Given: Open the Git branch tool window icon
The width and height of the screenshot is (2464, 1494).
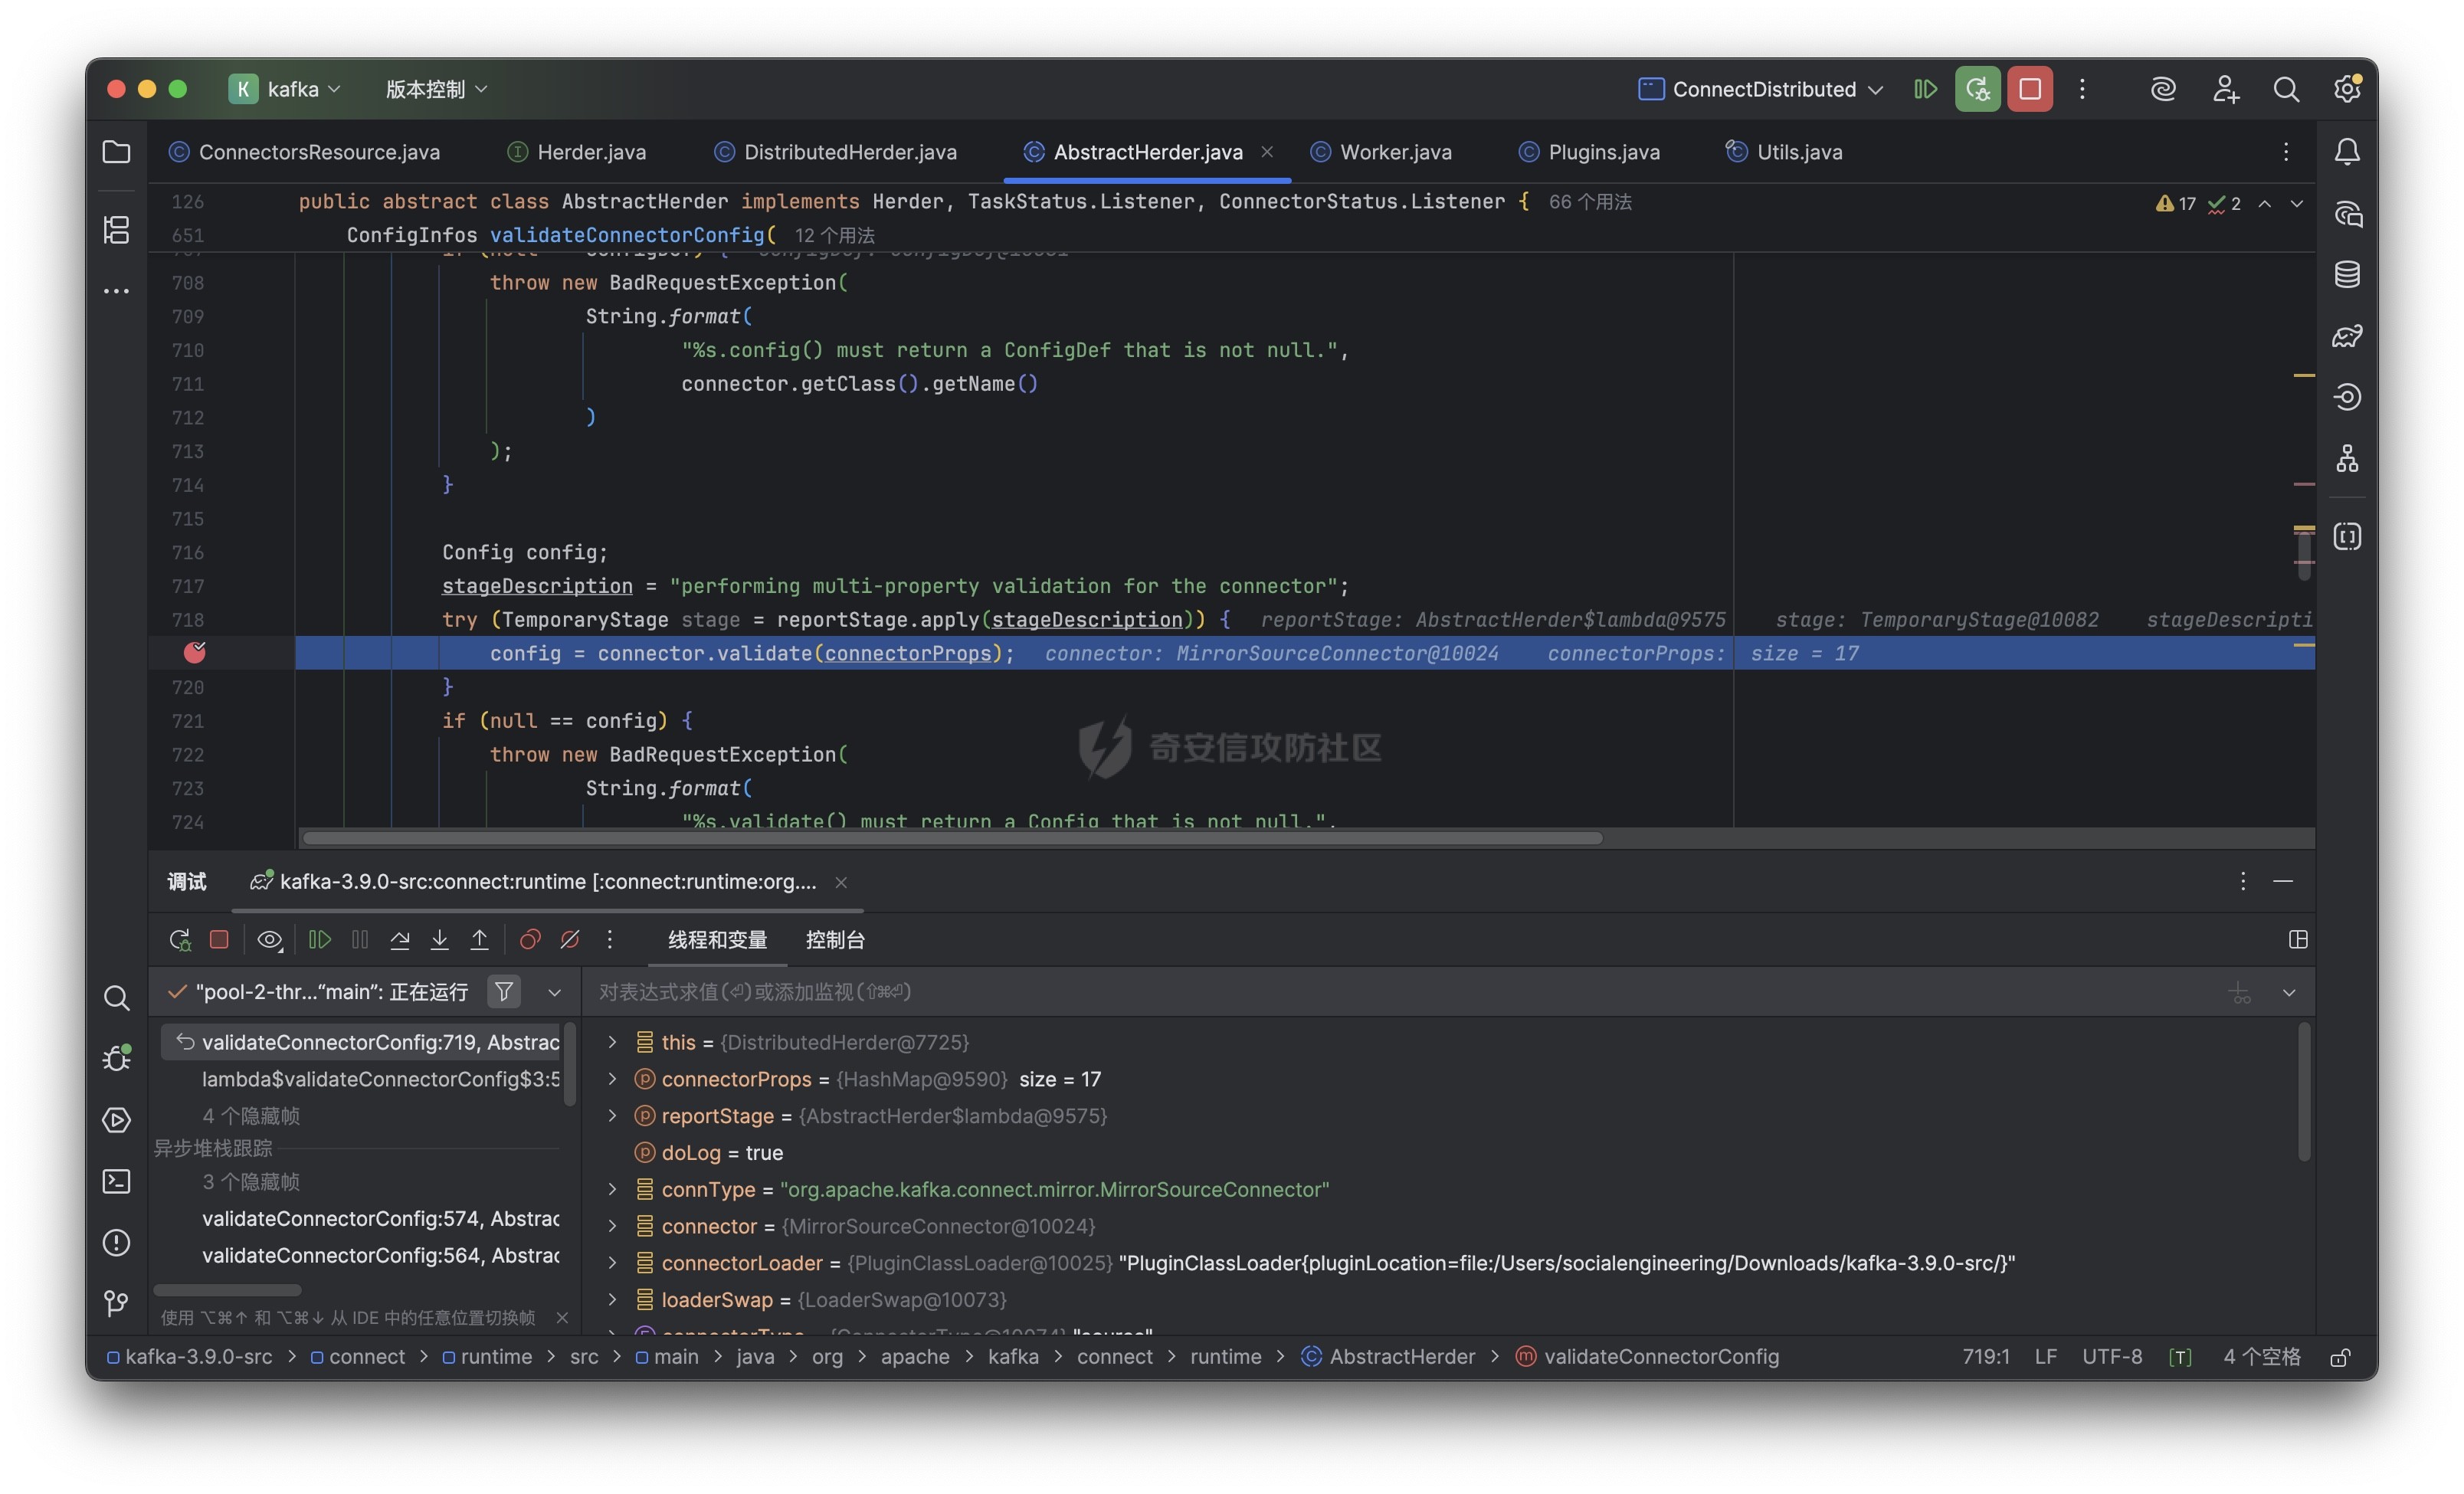Looking at the screenshot, I should click(116, 1303).
